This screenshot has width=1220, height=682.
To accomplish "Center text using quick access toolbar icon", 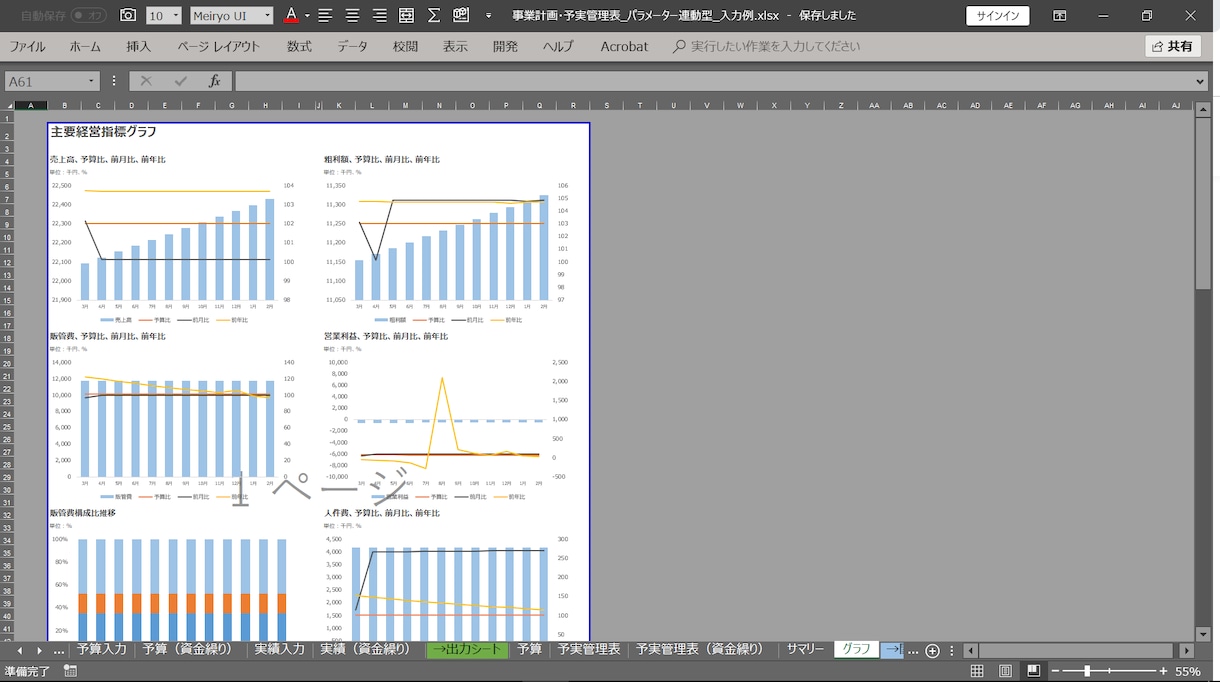I will point(352,15).
